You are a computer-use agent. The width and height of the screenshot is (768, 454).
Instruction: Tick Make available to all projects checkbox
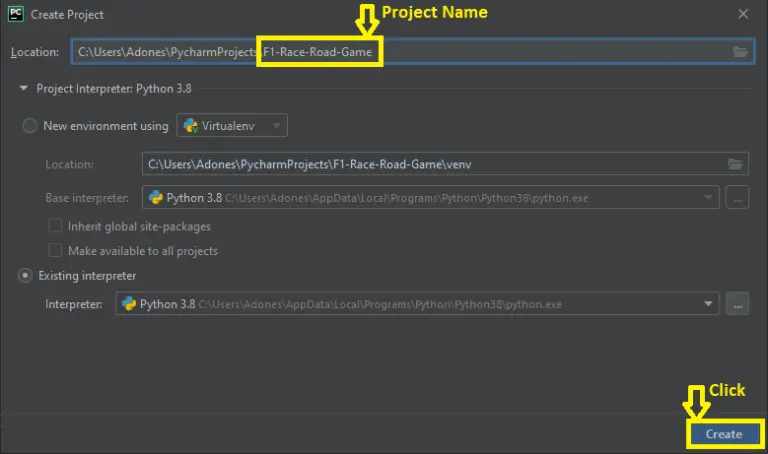point(56,250)
